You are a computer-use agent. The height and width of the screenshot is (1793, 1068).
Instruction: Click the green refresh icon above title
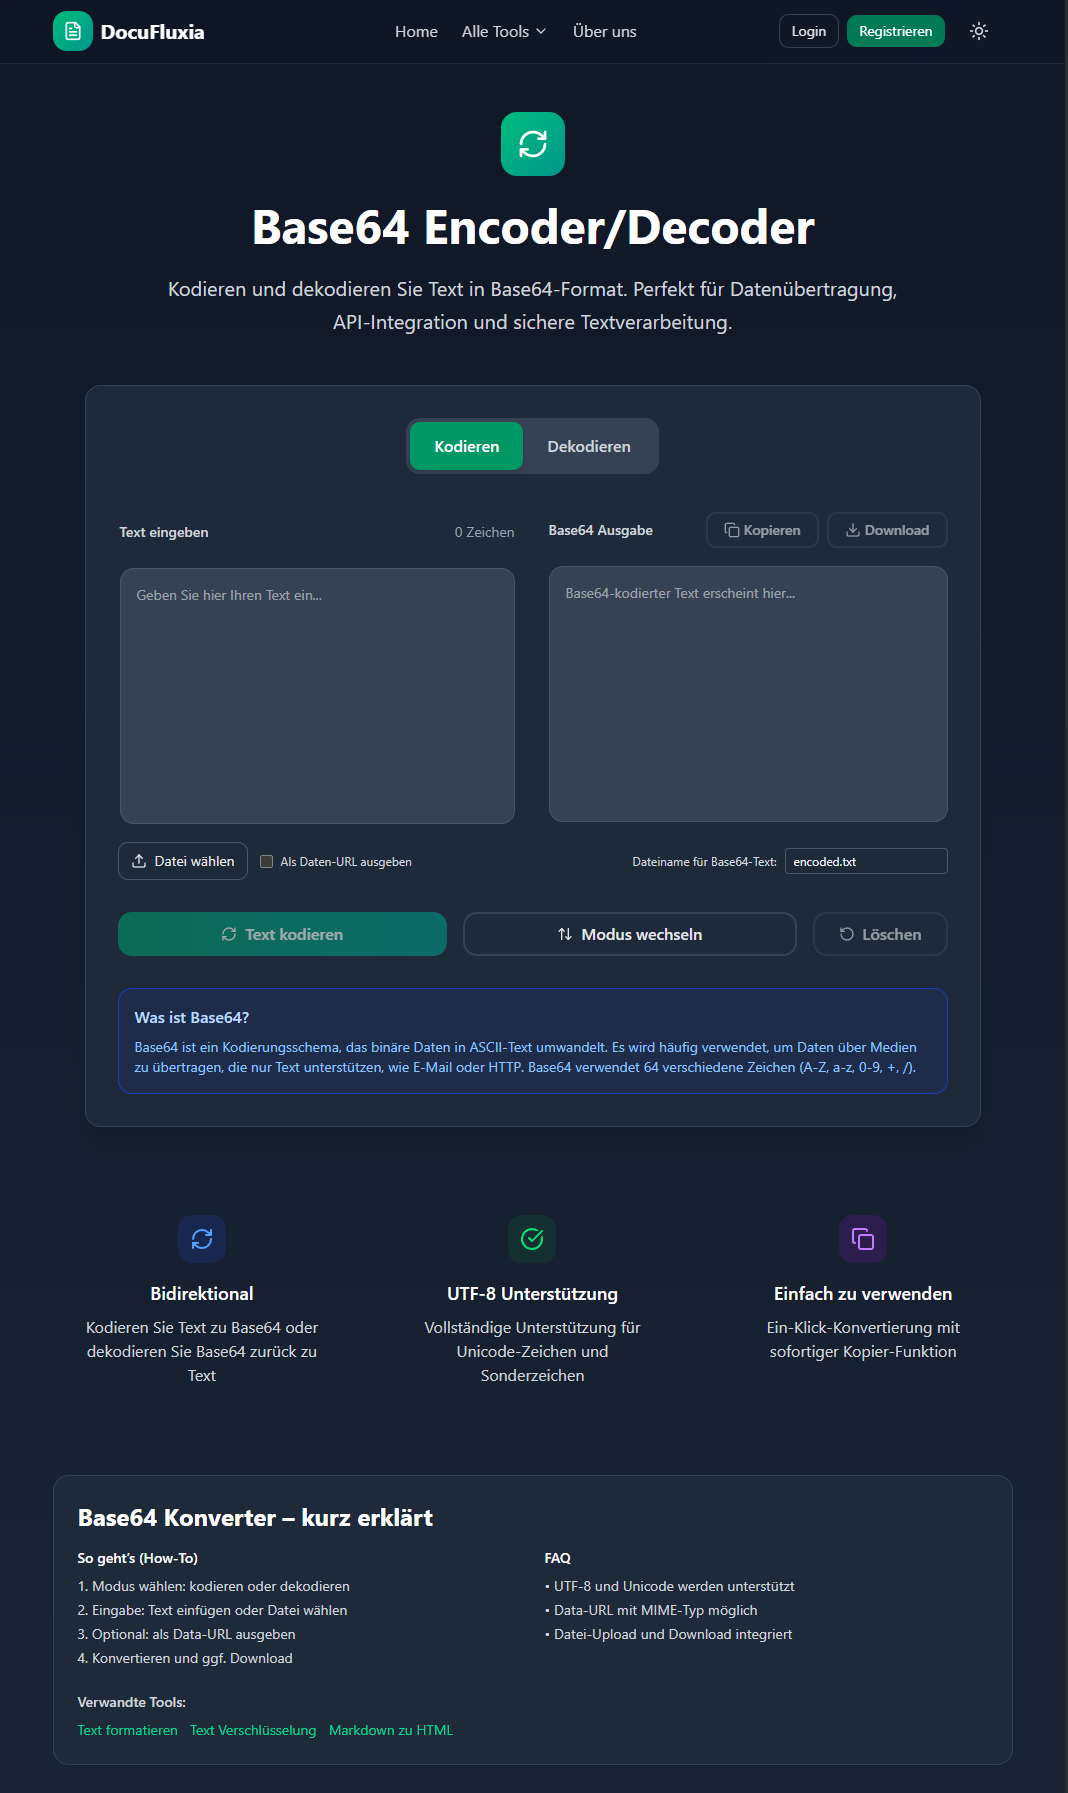[x=533, y=144]
